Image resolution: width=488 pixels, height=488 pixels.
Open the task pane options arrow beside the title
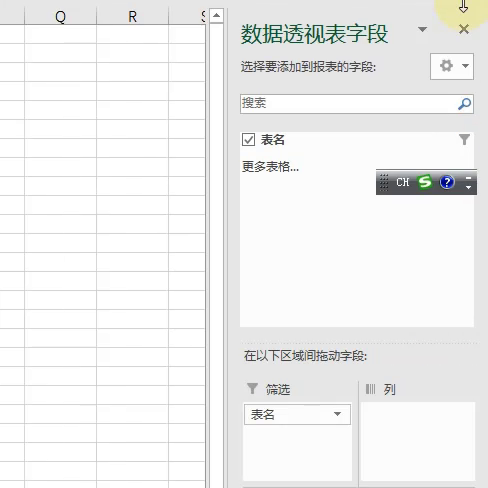tap(422, 29)
